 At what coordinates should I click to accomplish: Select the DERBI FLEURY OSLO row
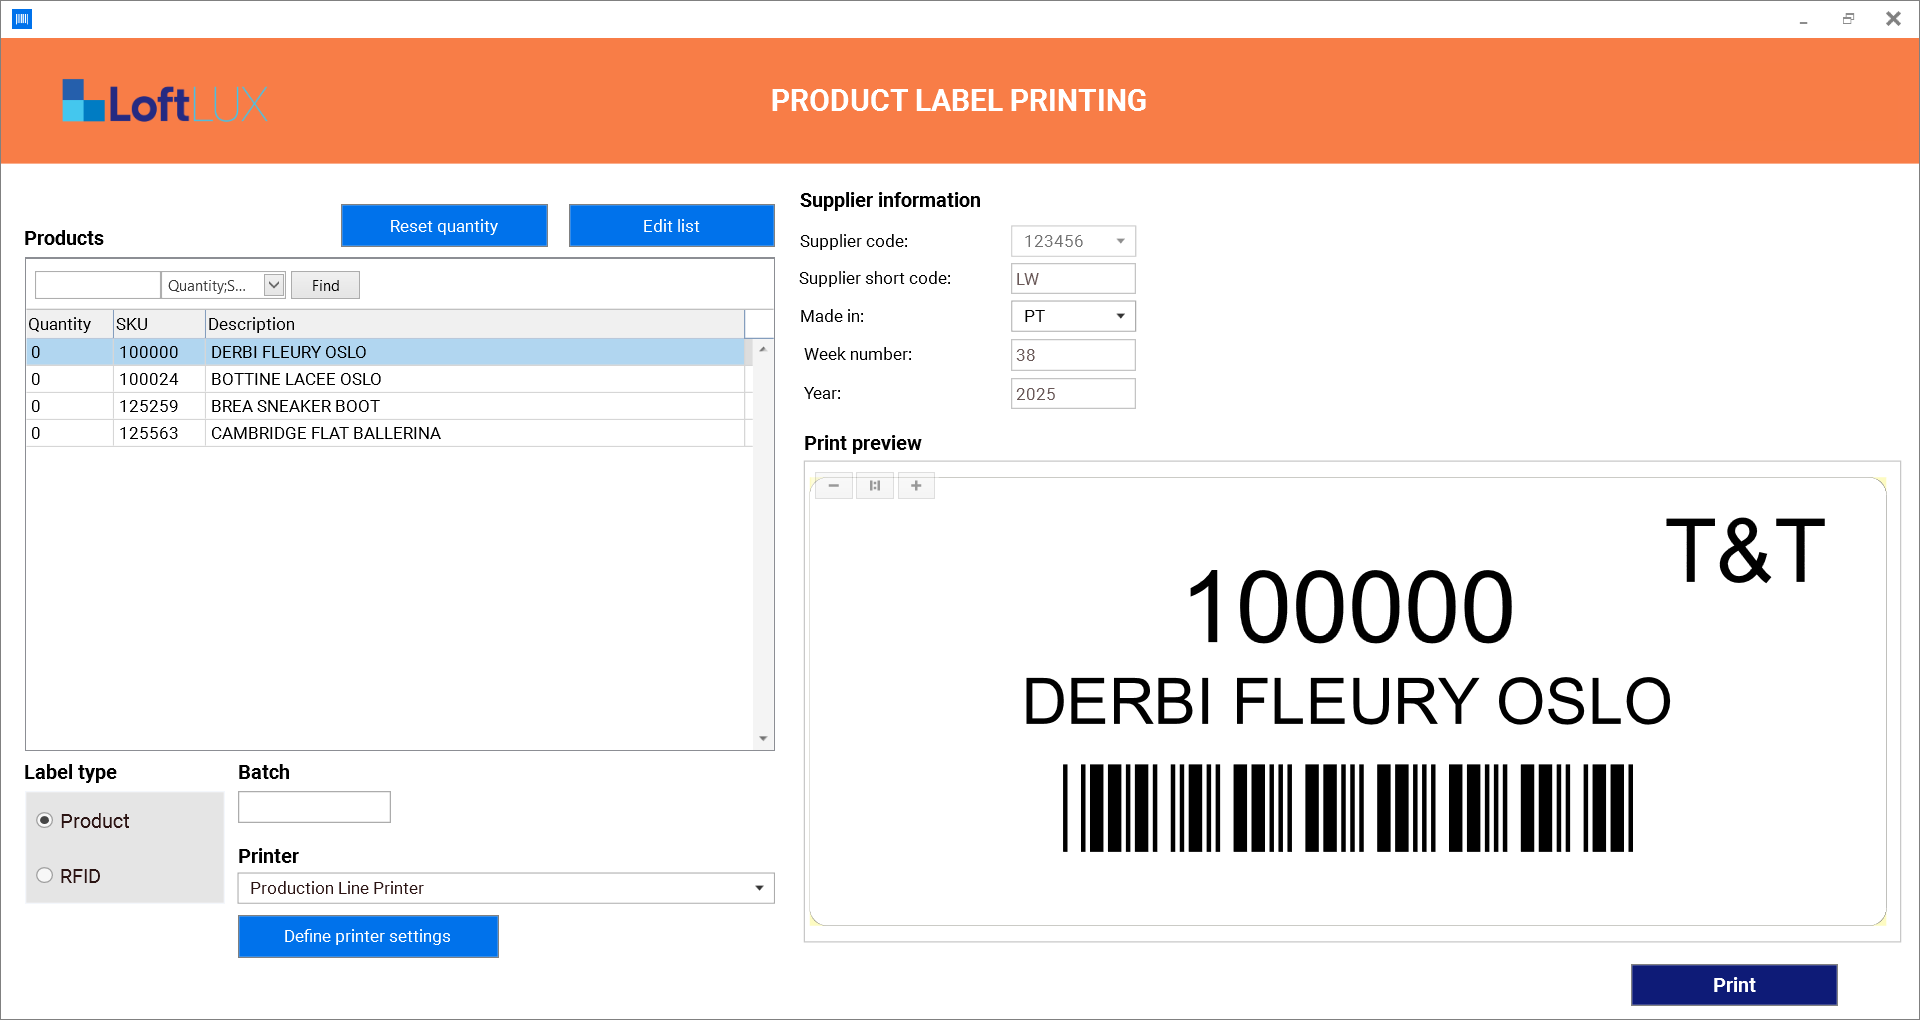[386, 352]
